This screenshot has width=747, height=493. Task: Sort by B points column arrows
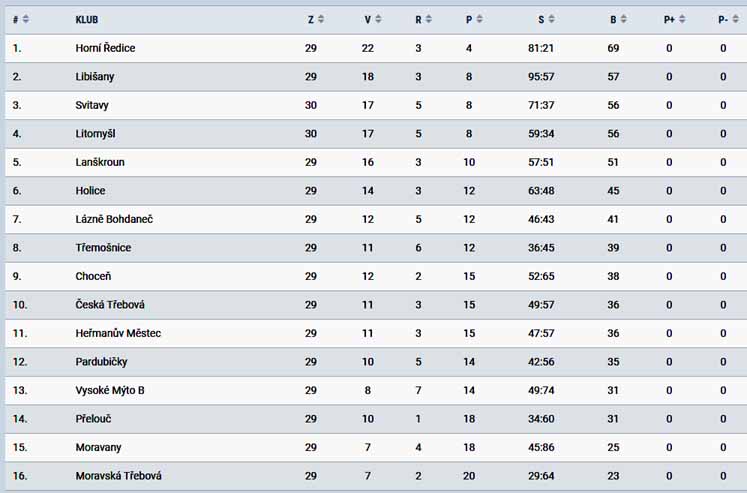coord(624,19)
